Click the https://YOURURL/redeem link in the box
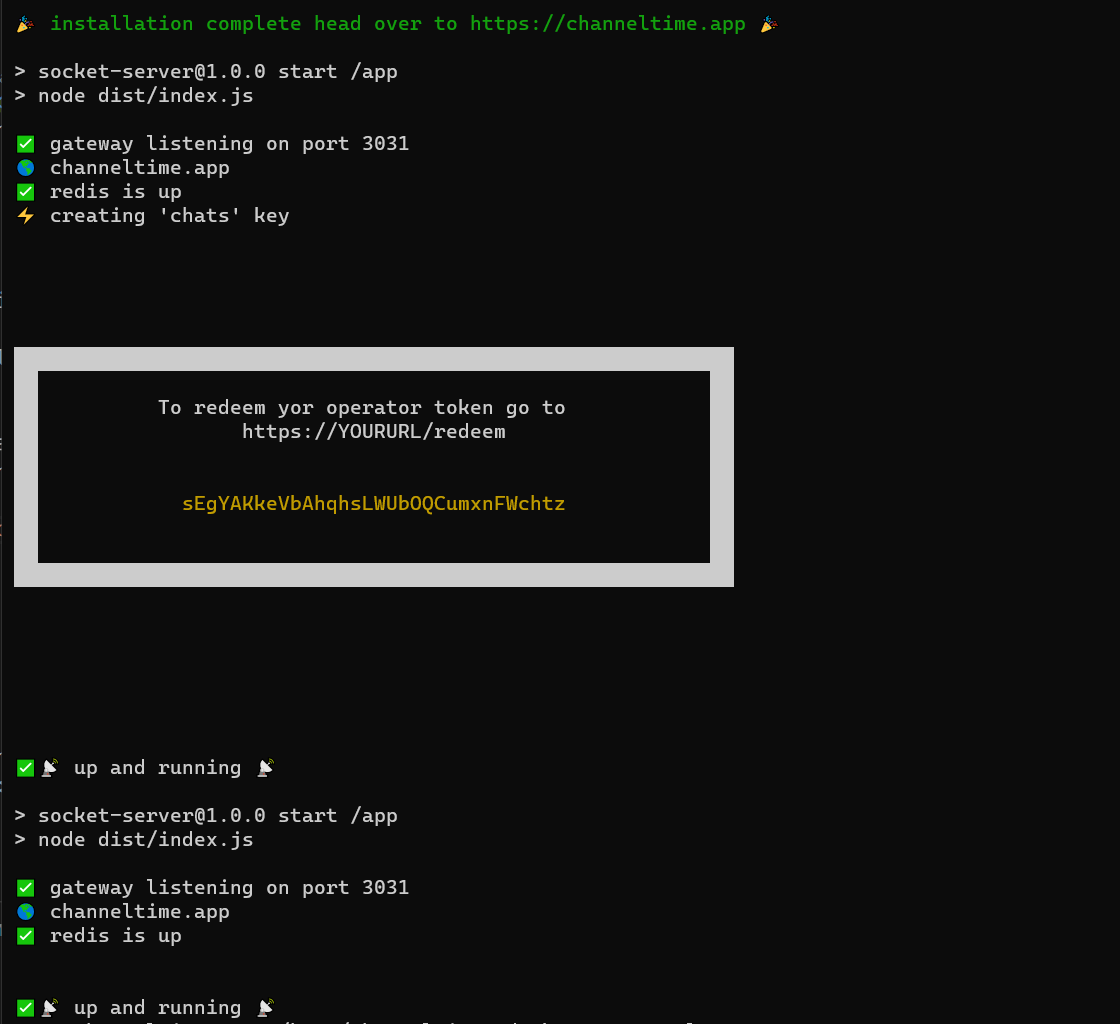Image resolution: width=1120 pixels, height=1024 pixels. click(374, 432)
